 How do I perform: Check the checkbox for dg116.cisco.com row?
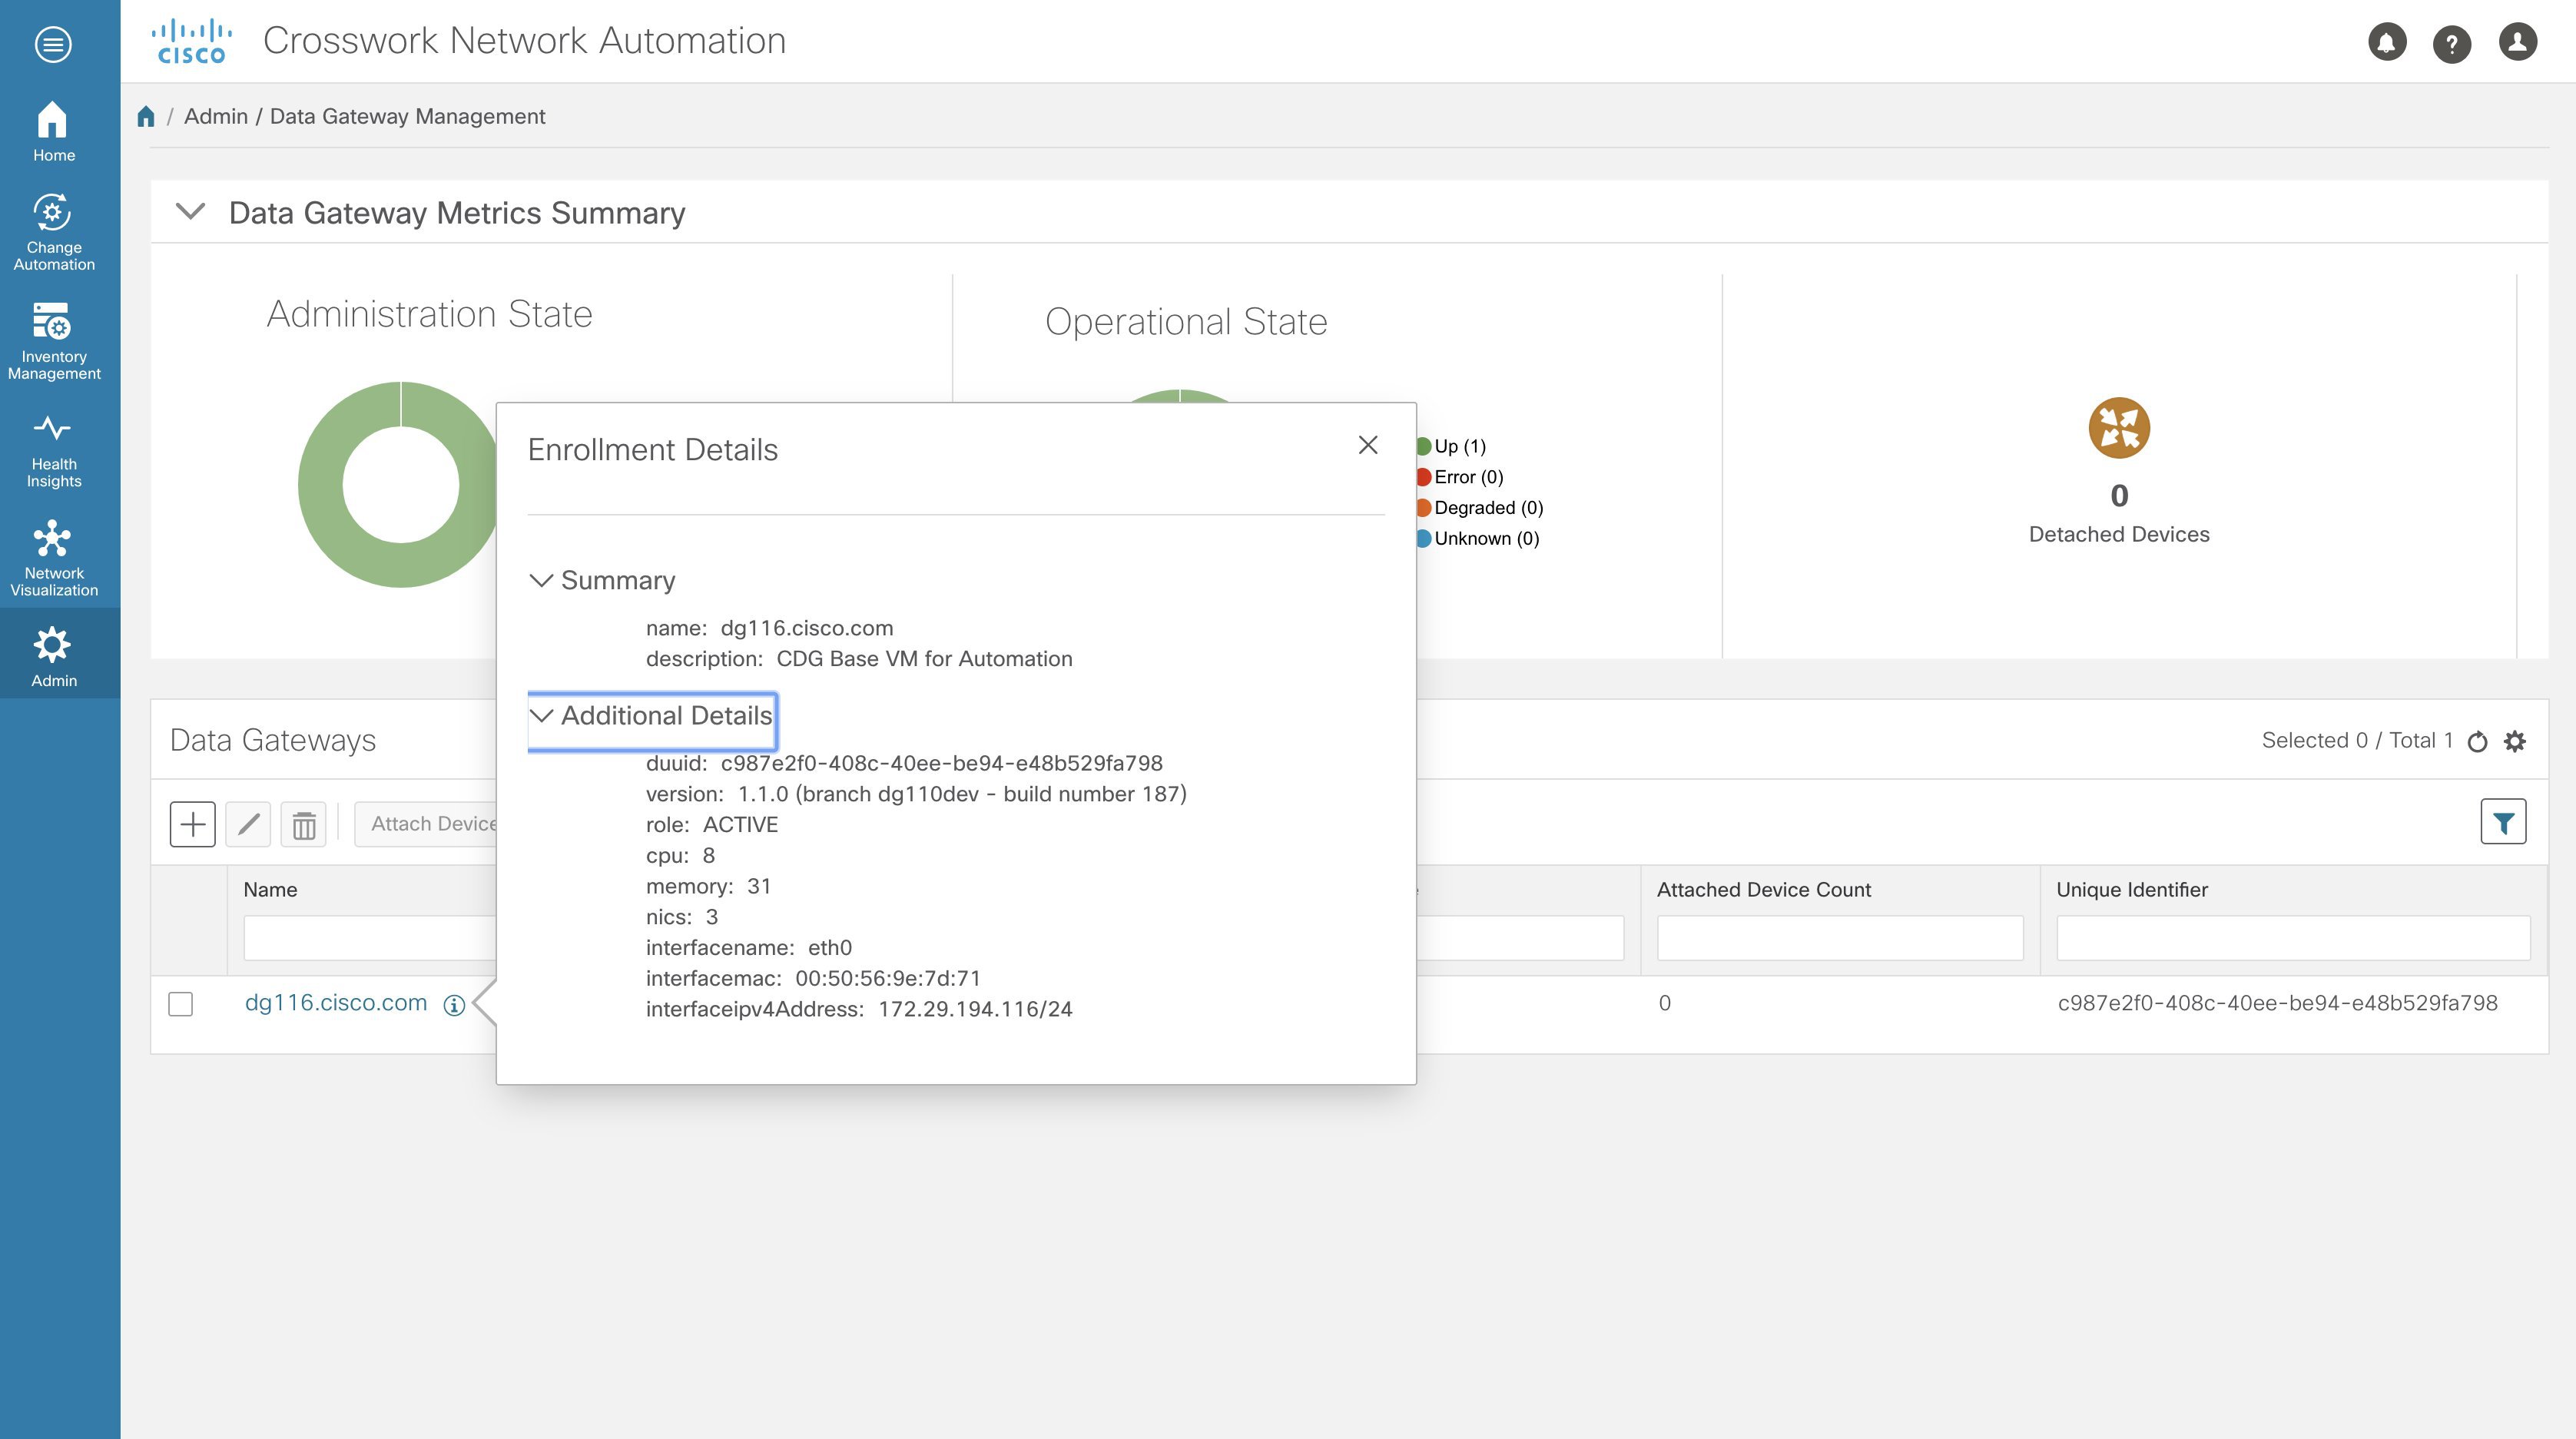coord(181,1004)
